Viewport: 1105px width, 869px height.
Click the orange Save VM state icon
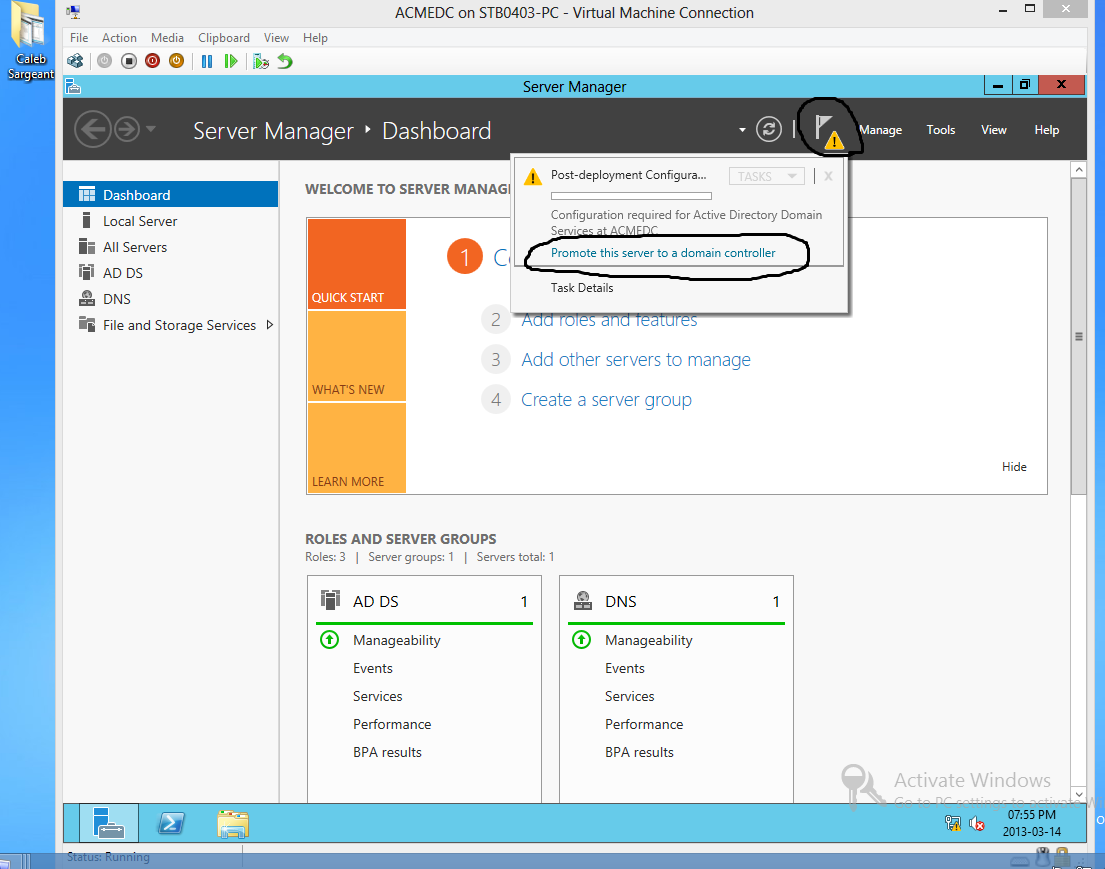click(176, 61)
